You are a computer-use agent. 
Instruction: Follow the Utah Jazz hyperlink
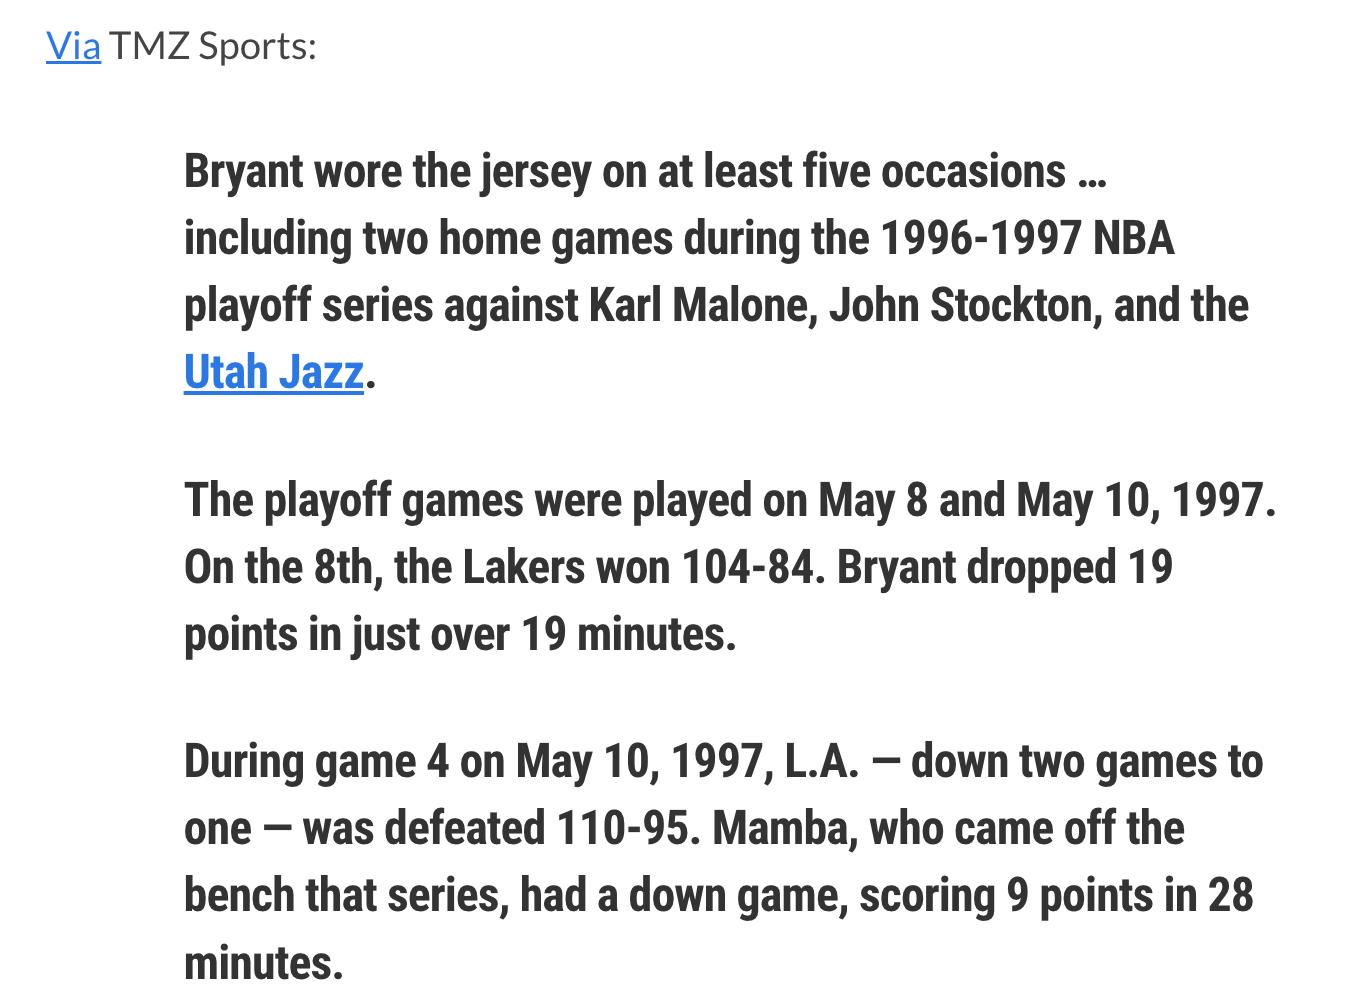pyautogui.click(x=273, y=372)
